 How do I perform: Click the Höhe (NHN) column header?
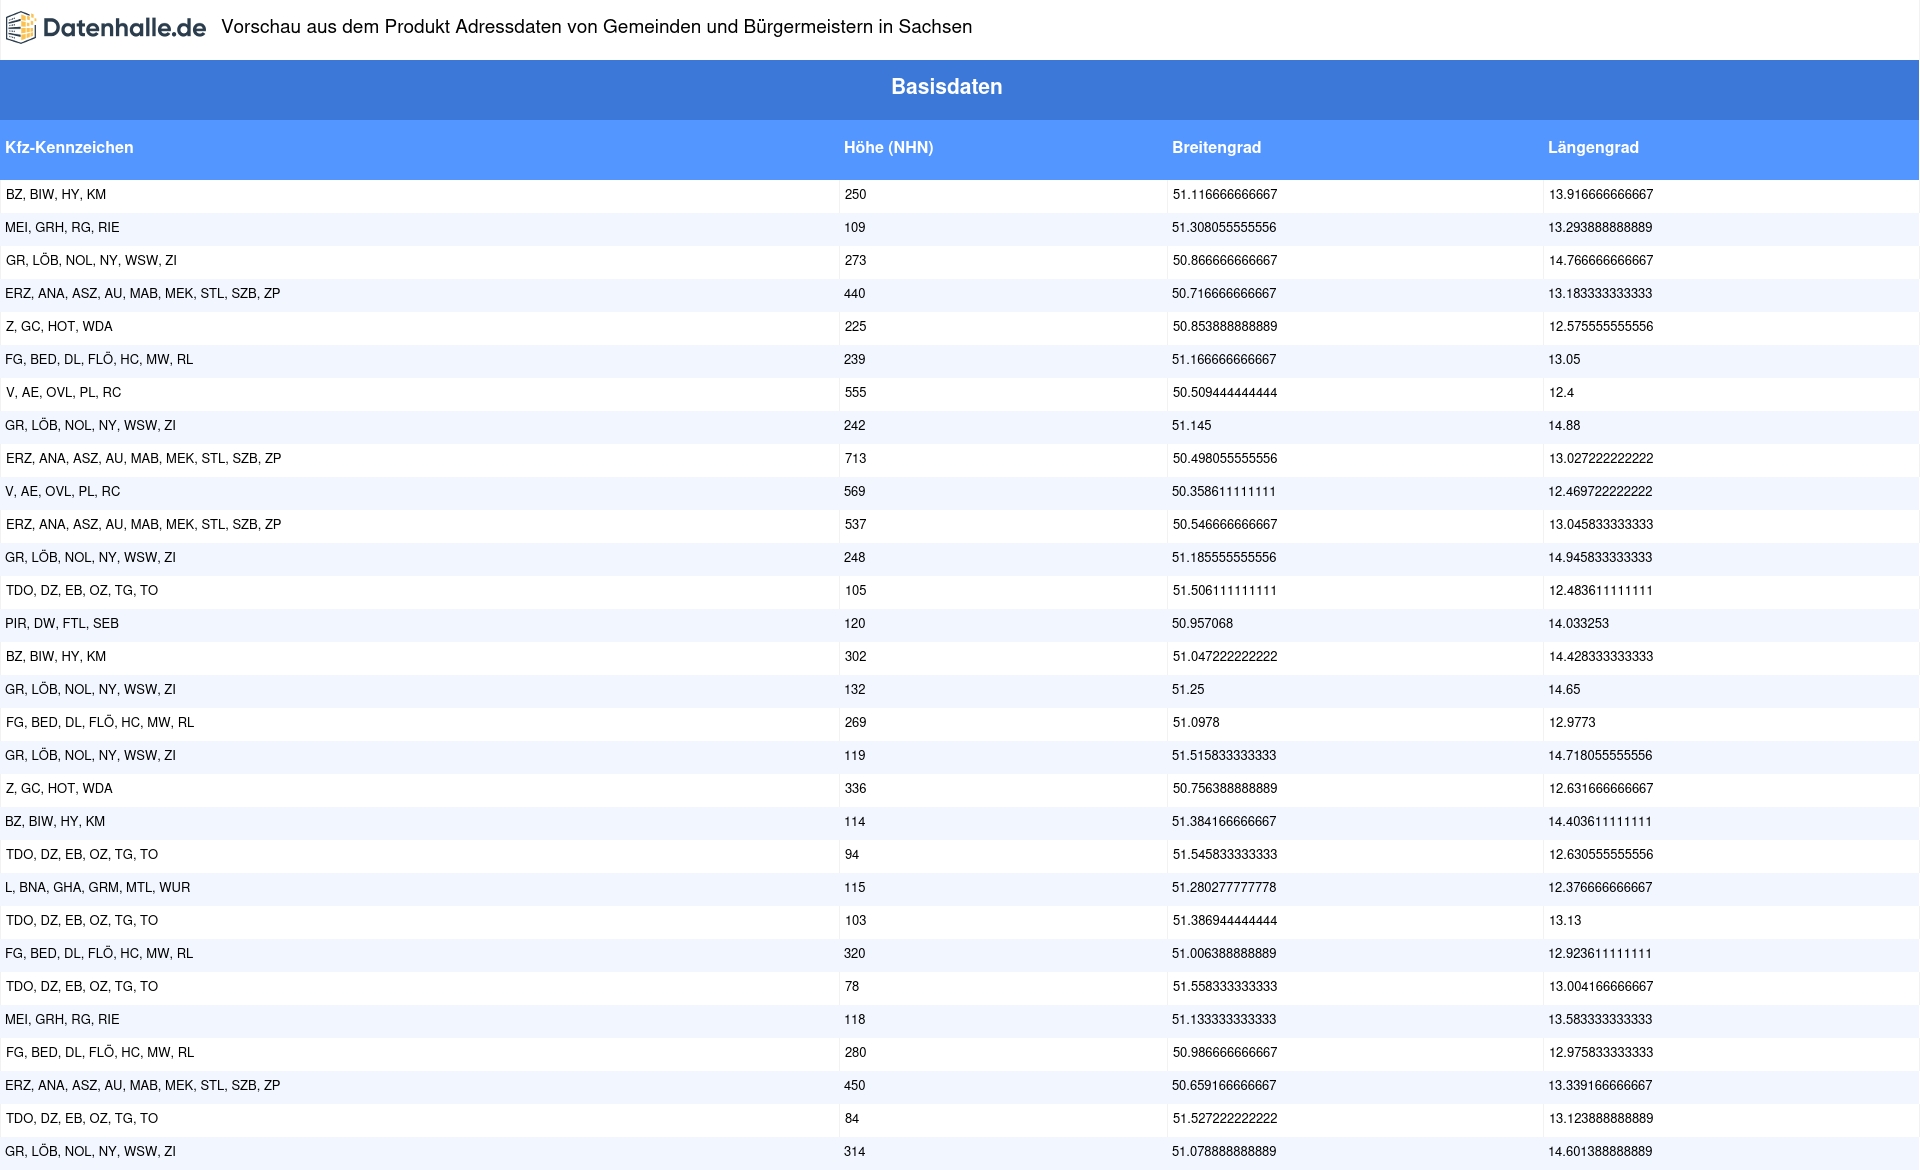tap(888, 147)
